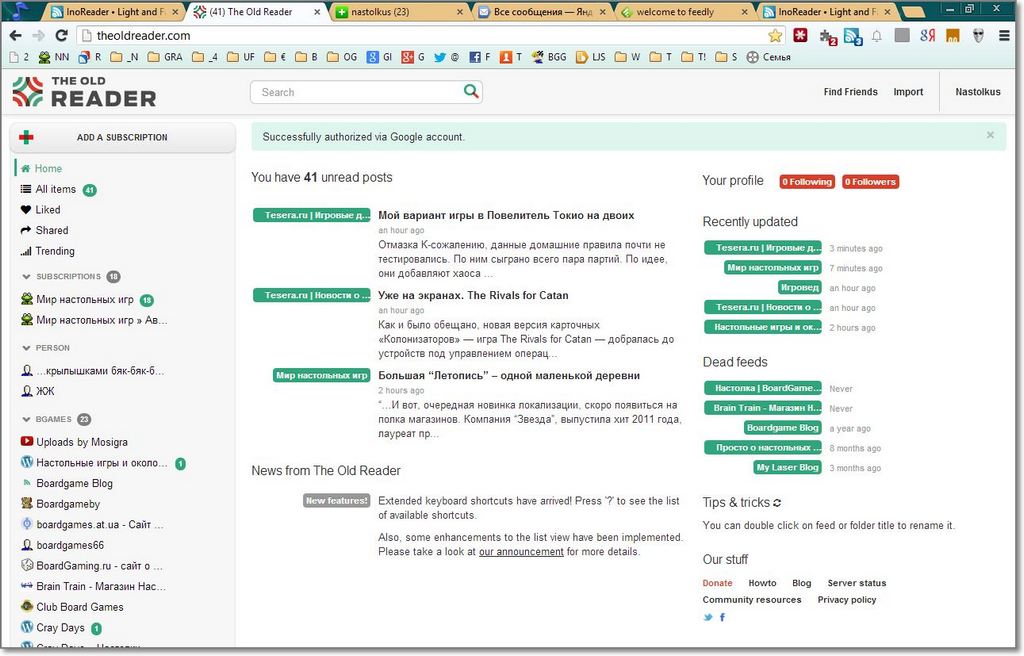The image size is (1024, 656).
Task: Open The Old Reader Facebook icon in Our stuff
Action: [722, 617]
